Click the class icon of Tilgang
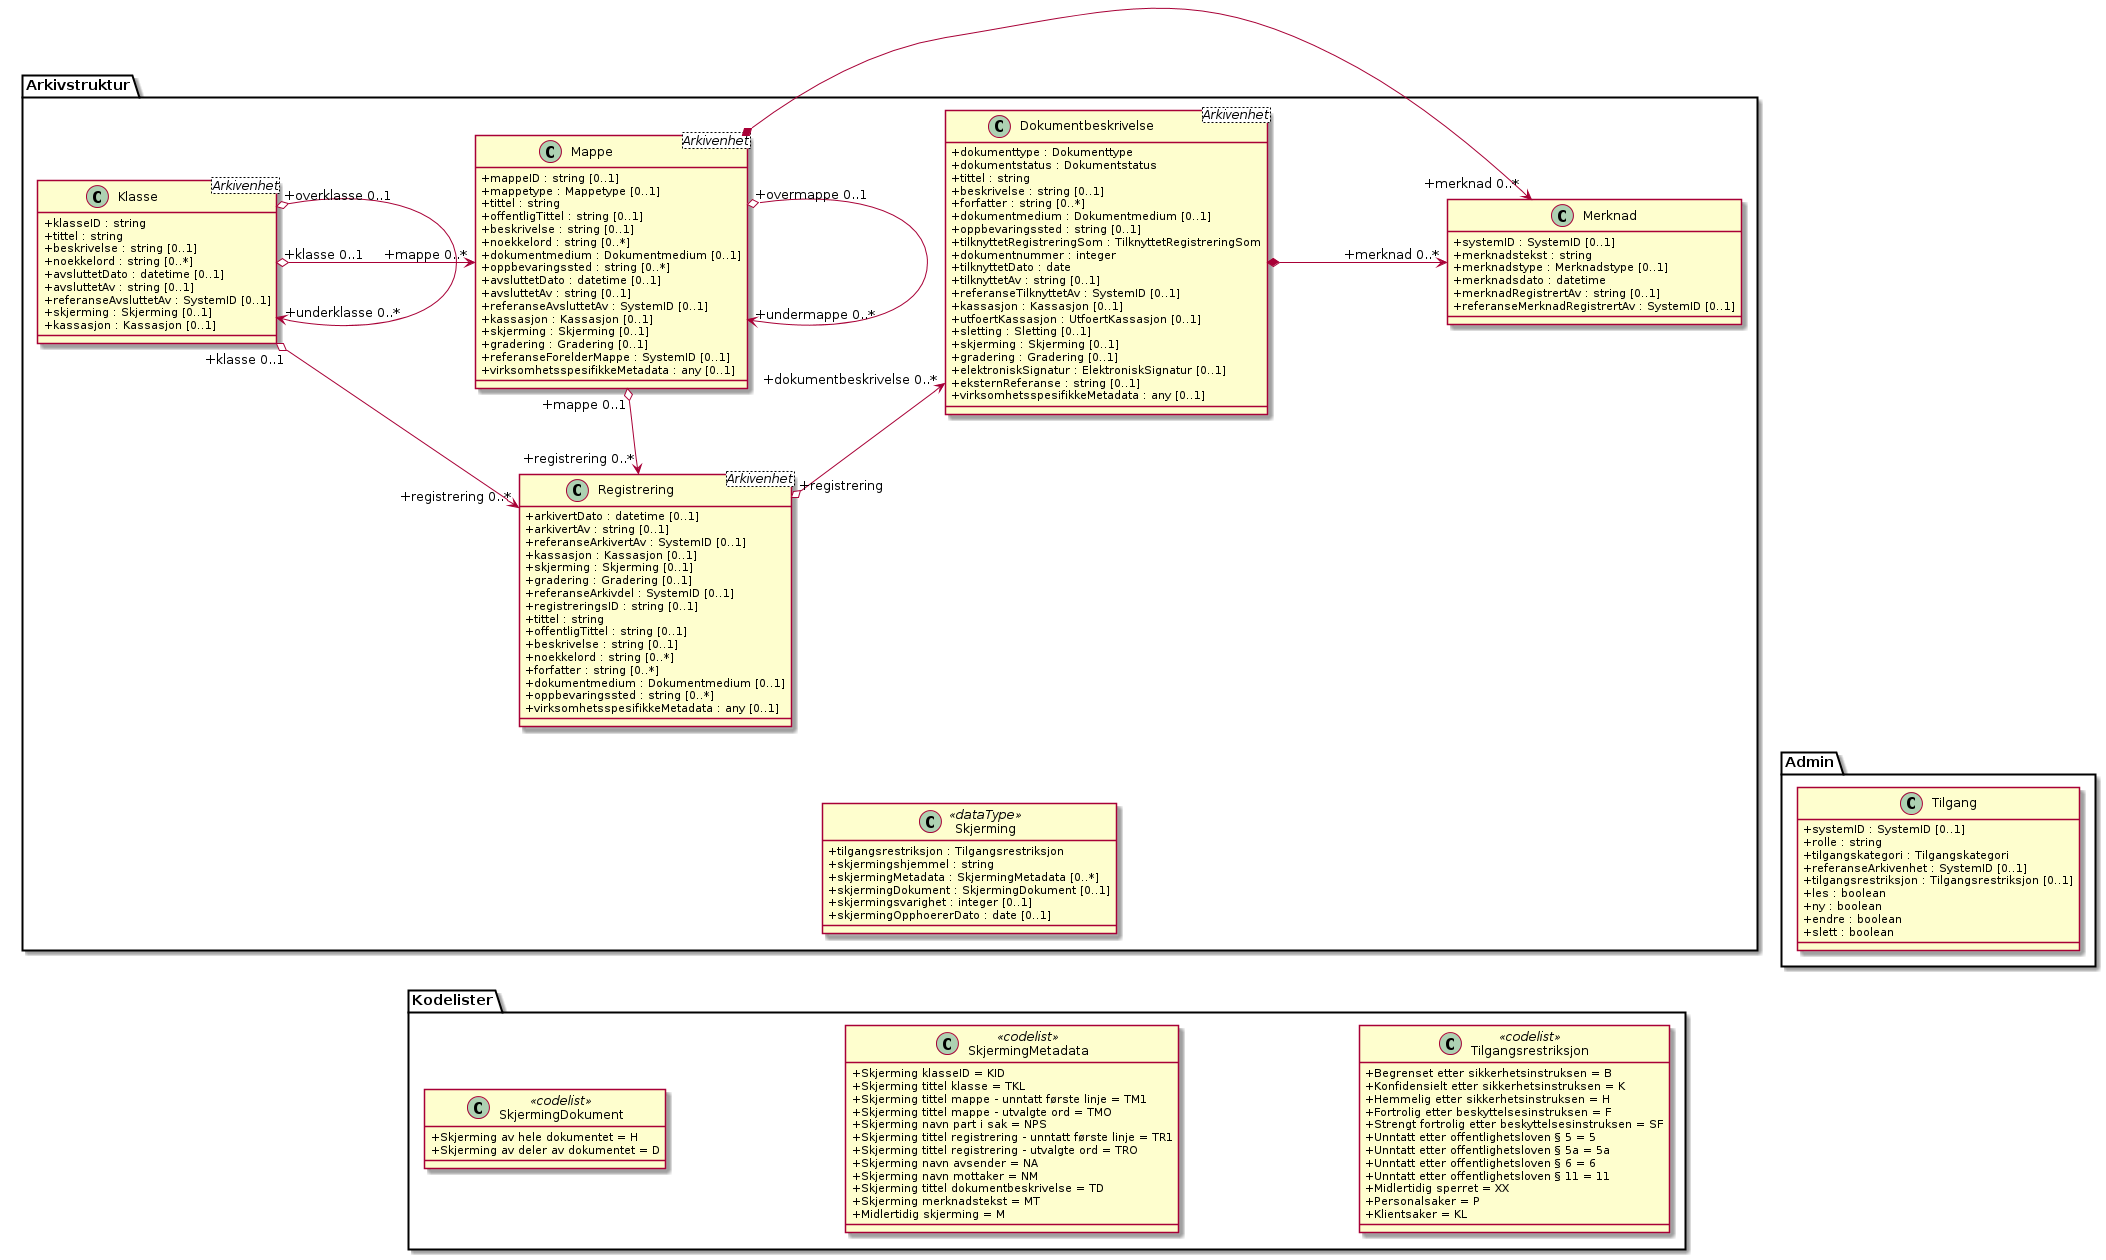 (x=1910, y=803)
